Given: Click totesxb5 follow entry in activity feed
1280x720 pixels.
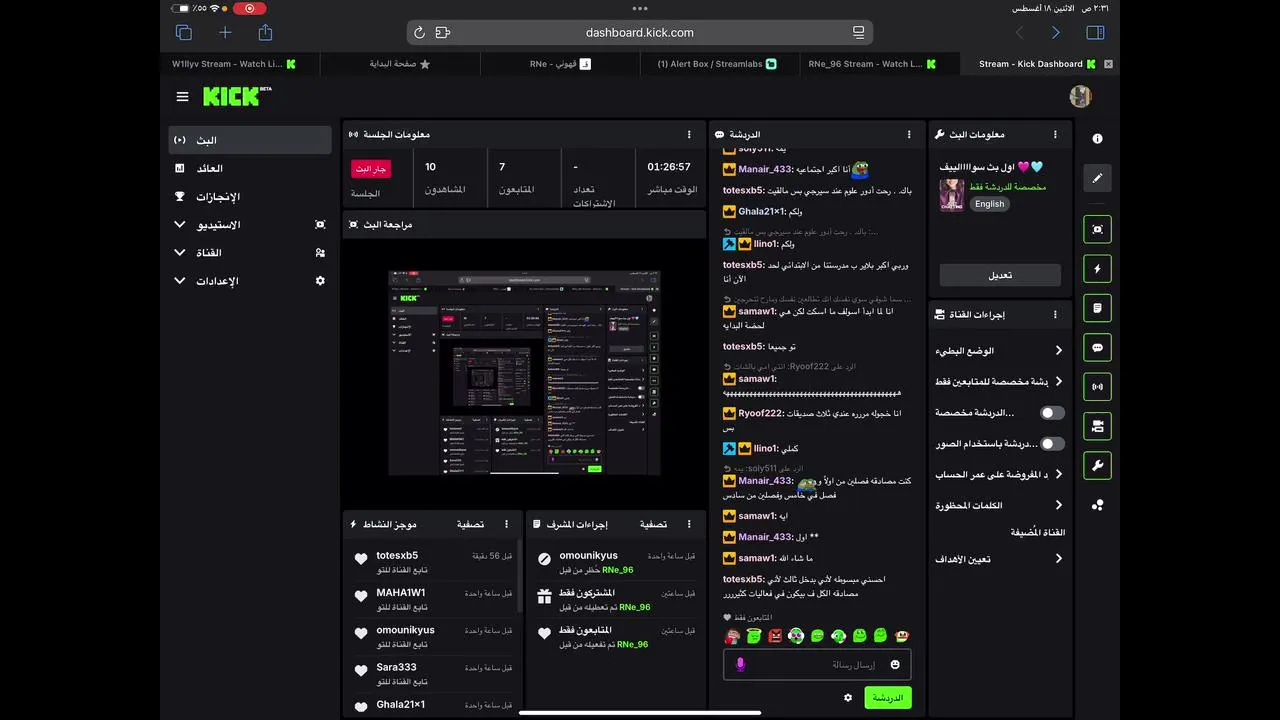Looking at the screenshot, I should 434,562.
